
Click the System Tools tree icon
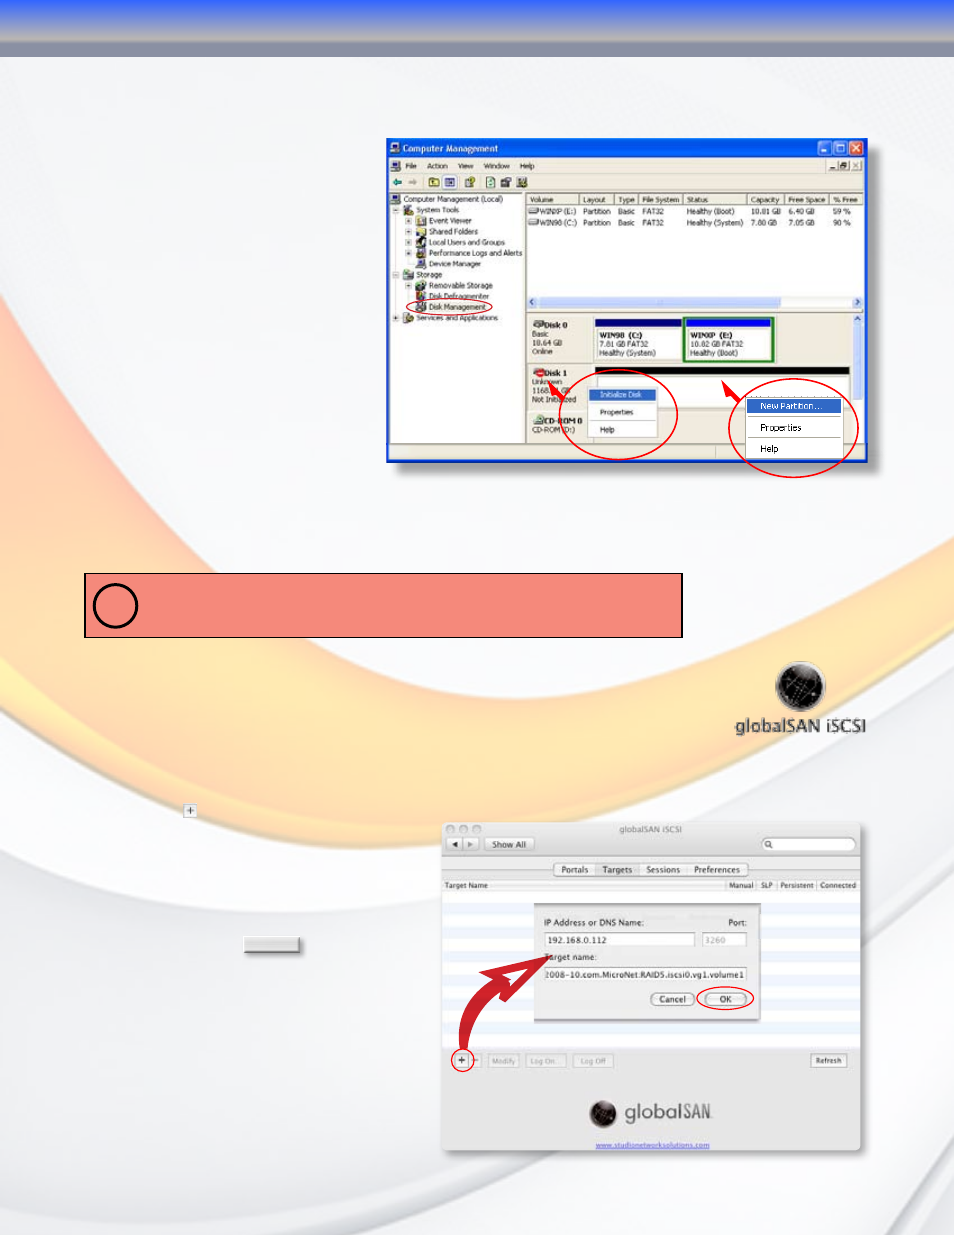click(x=408, y=210)
